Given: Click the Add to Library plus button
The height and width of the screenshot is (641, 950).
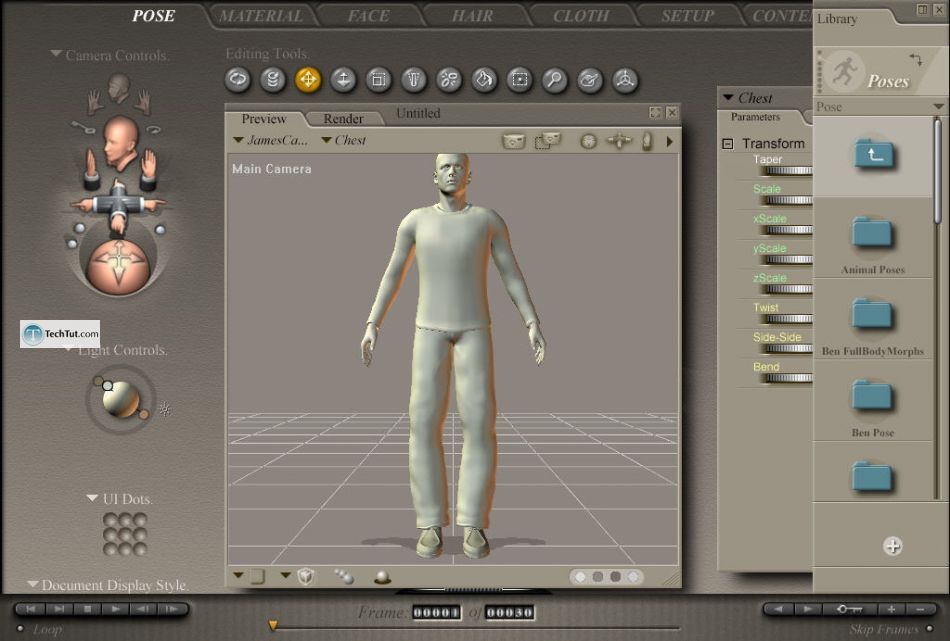Looking at the screenshot, I should pyautogui.click(x=892, y=546).
